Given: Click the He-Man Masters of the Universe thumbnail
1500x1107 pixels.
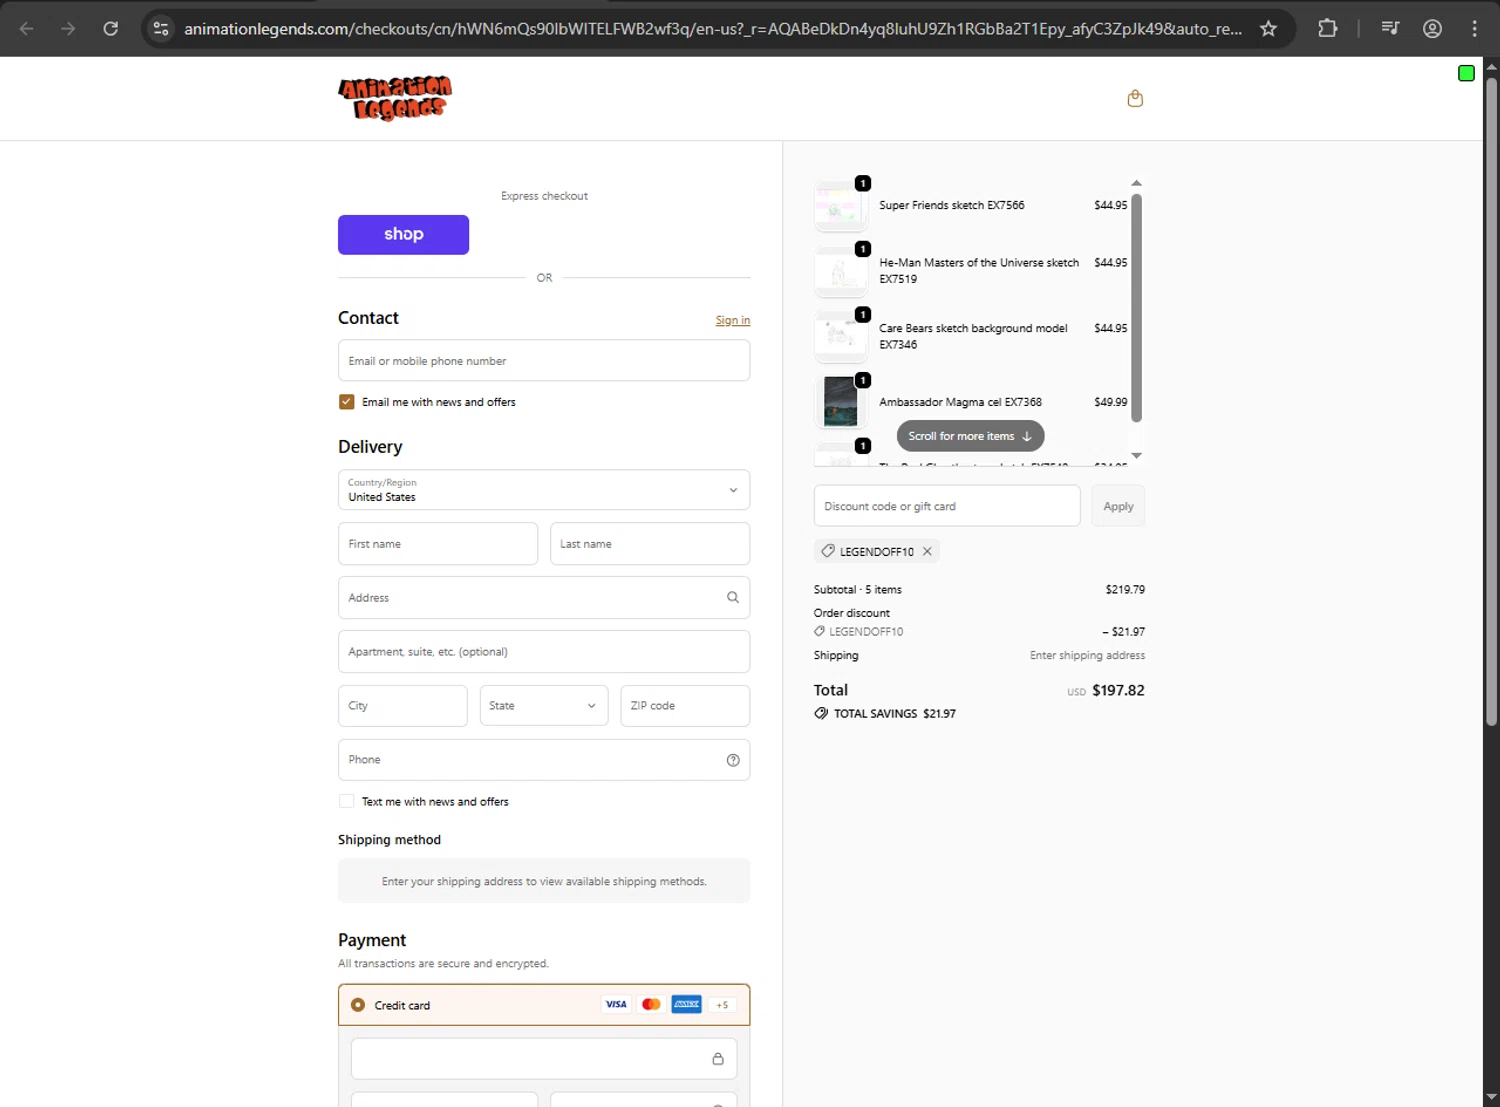Looking at the screenshot, I should click(840, 271).
